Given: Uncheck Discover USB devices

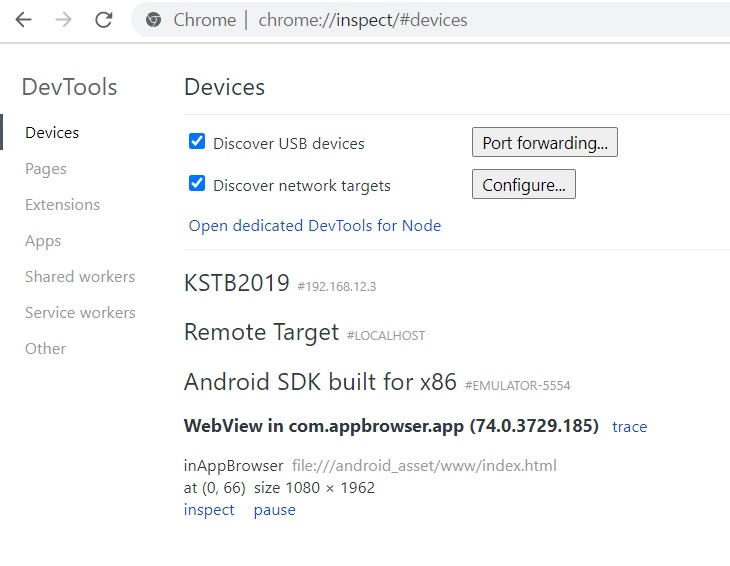Looking at the screenshot, I should click(x=197, y=141).
